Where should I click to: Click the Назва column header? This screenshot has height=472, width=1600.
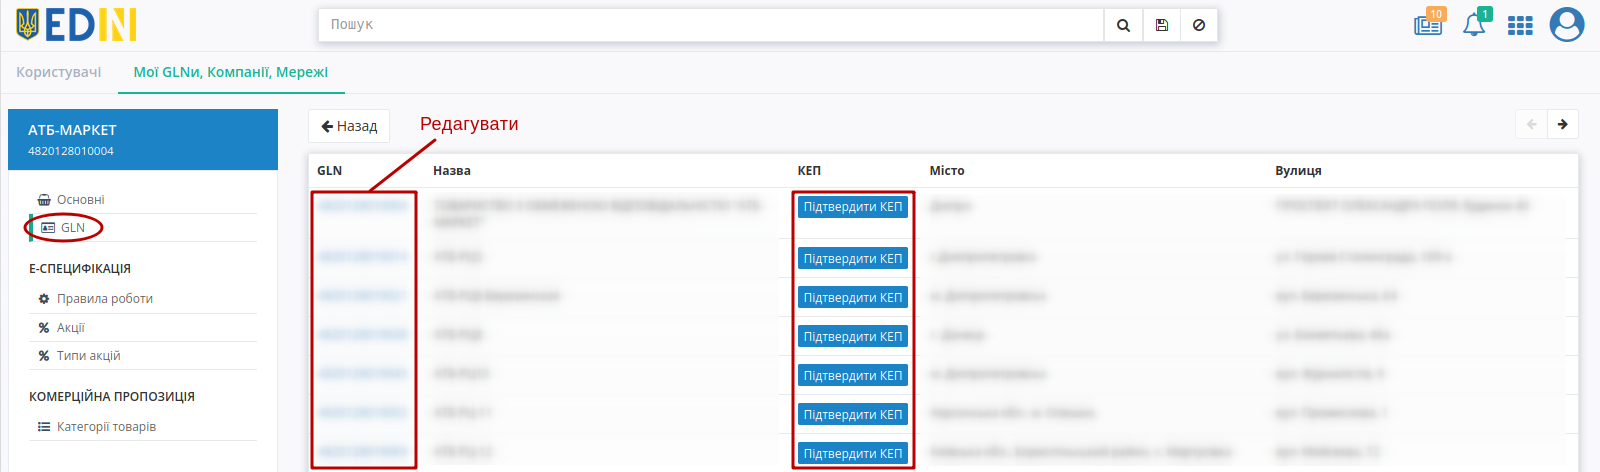[x=452, y=171]
